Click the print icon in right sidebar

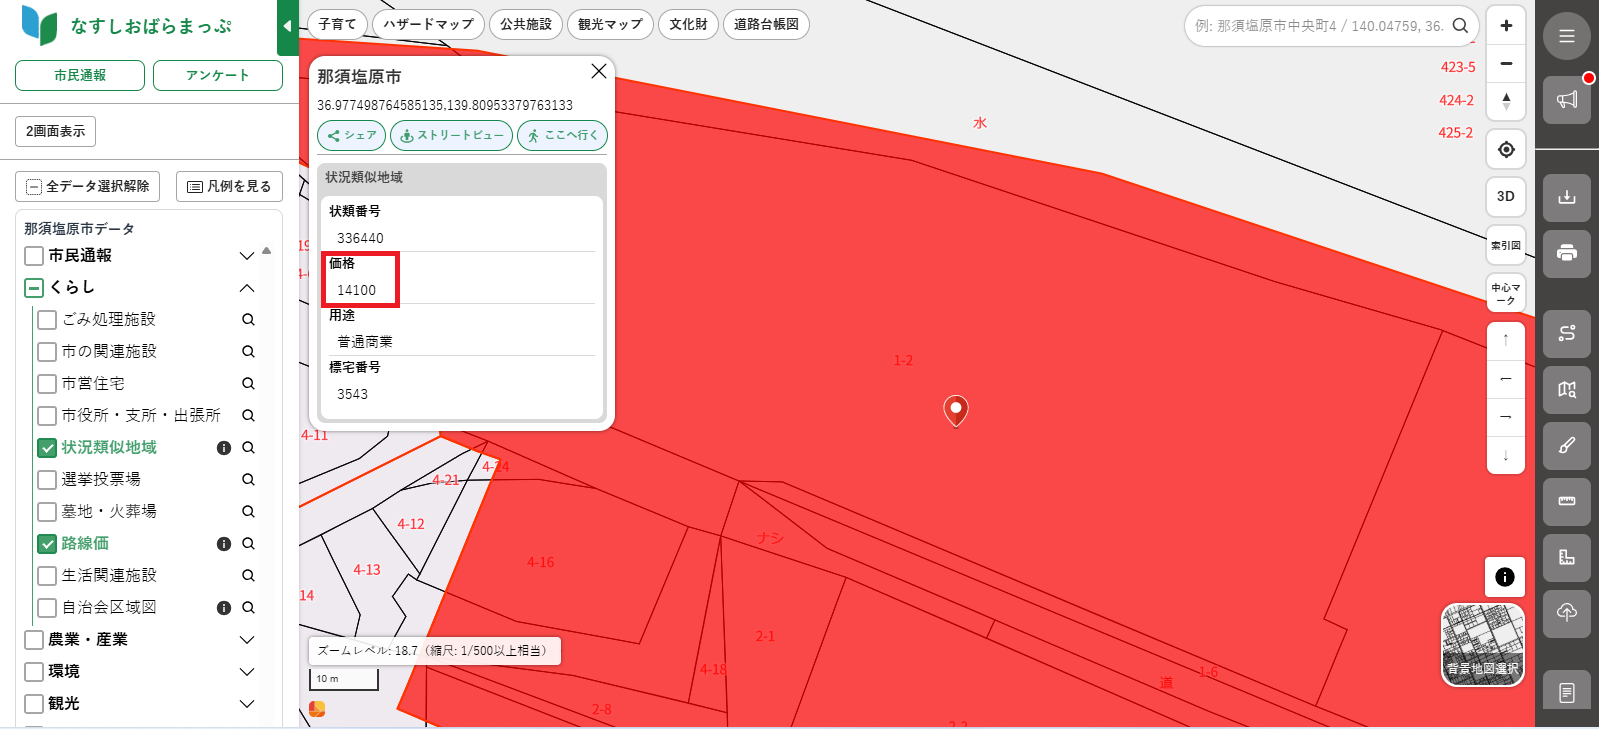[1566, 253]
